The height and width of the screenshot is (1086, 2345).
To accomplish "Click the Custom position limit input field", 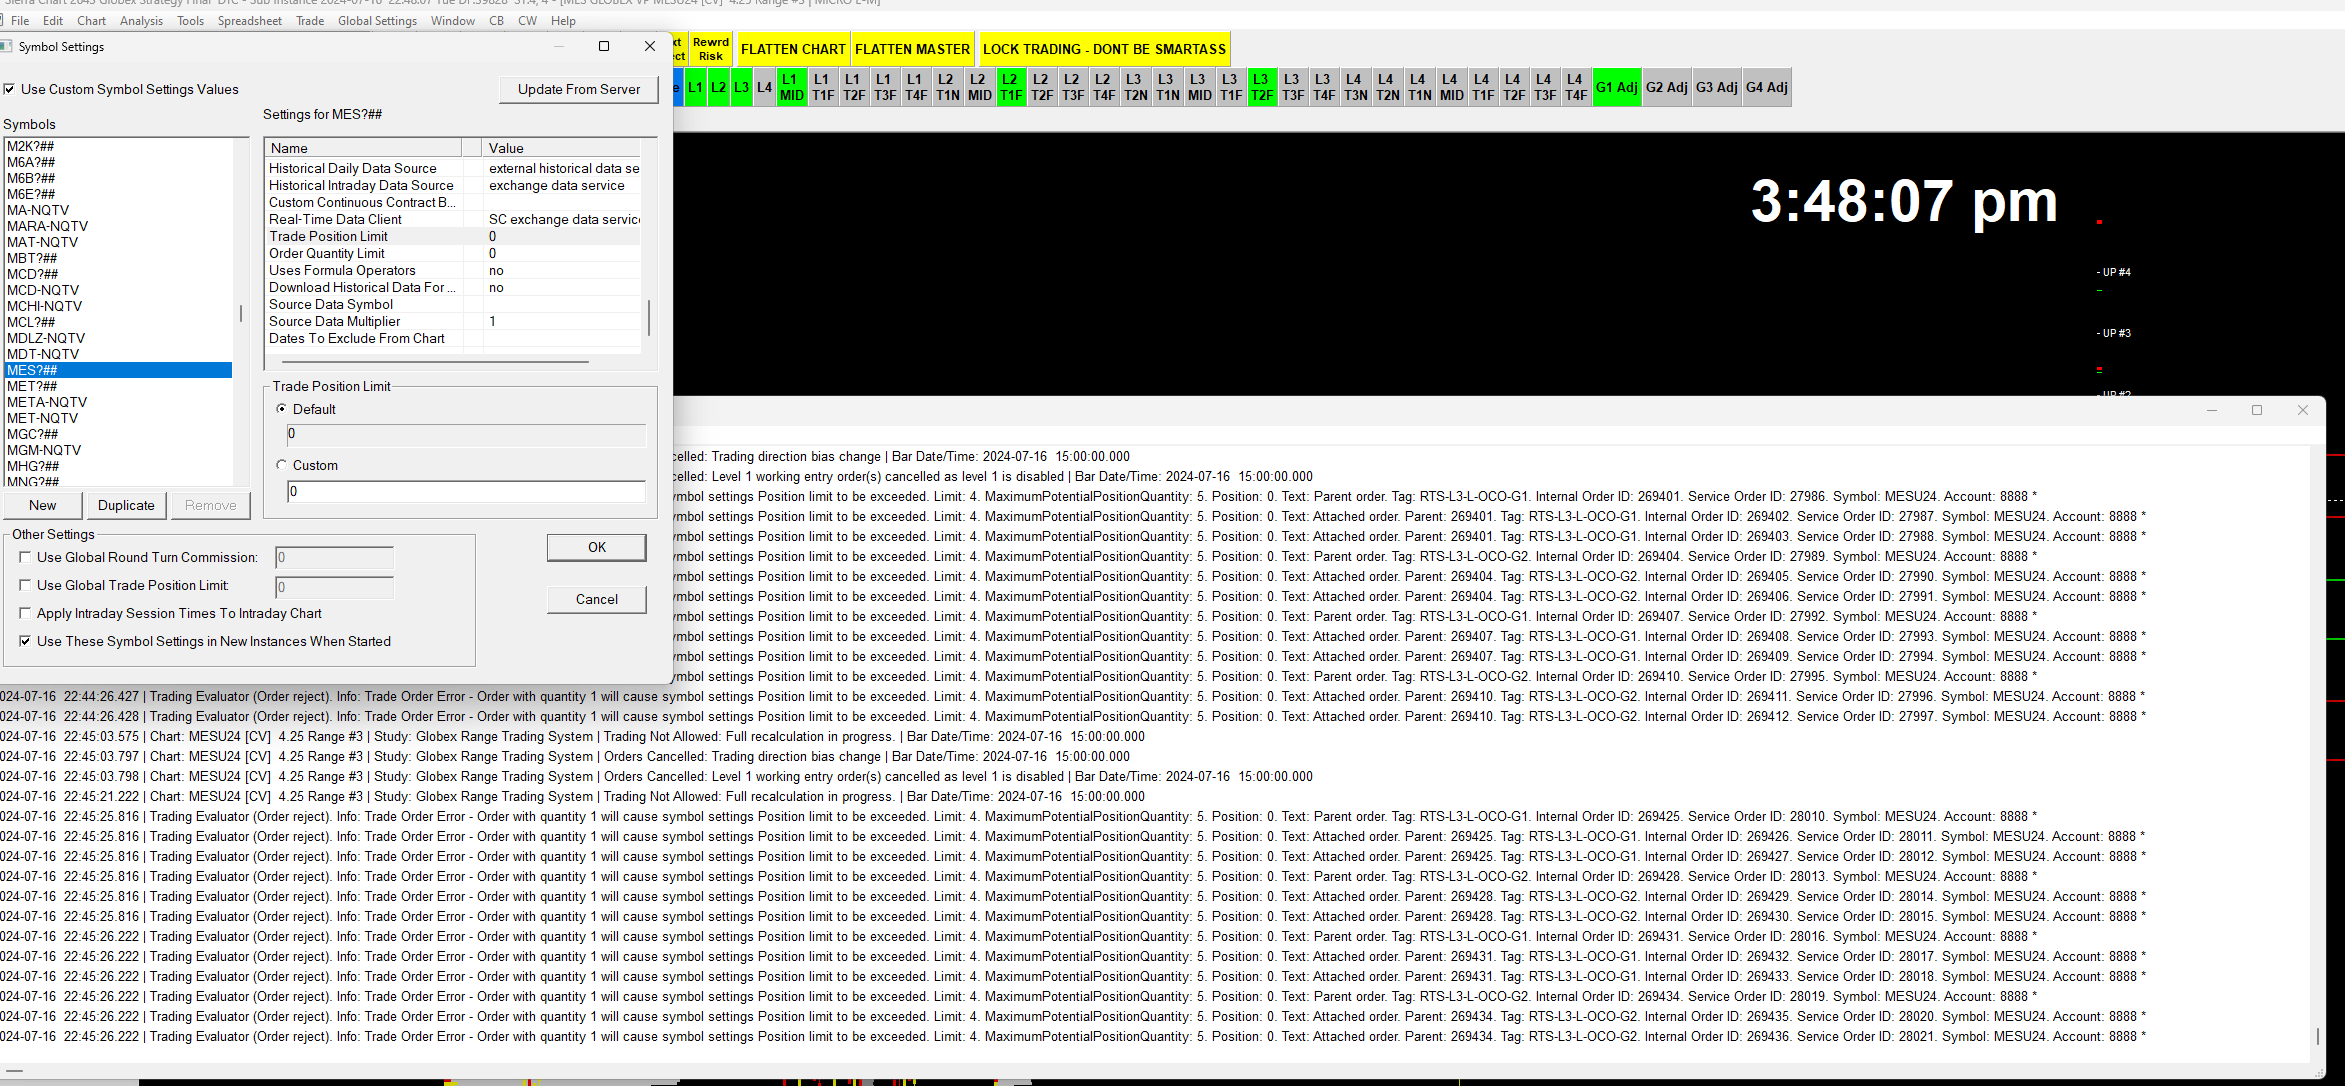I will [466, 491].
